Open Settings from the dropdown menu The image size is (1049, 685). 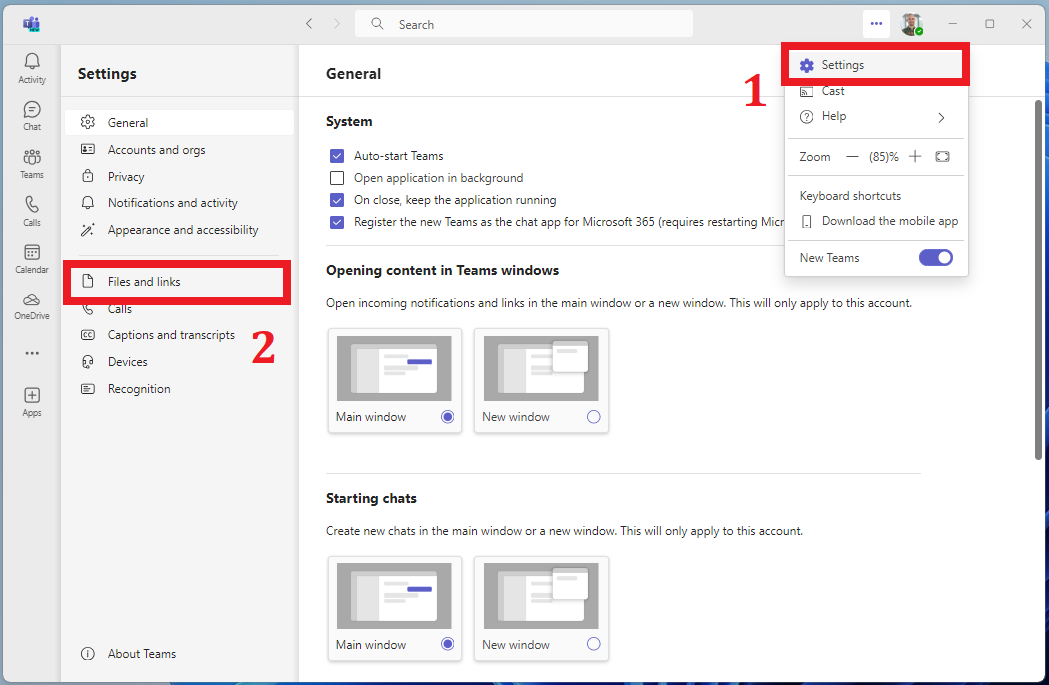coord(875,65)
